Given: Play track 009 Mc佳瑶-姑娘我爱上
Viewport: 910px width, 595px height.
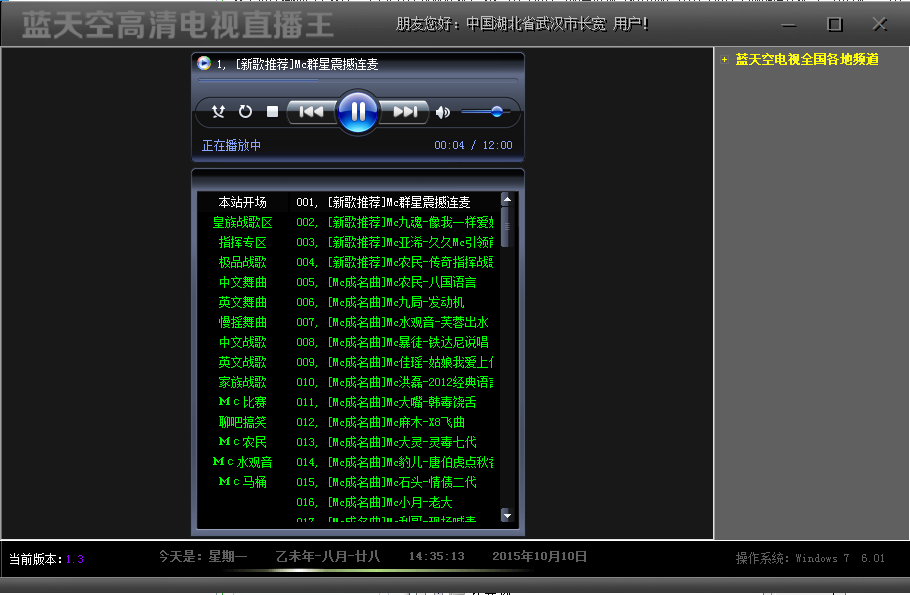Looking at the screenshot, I should pos(395,362).
